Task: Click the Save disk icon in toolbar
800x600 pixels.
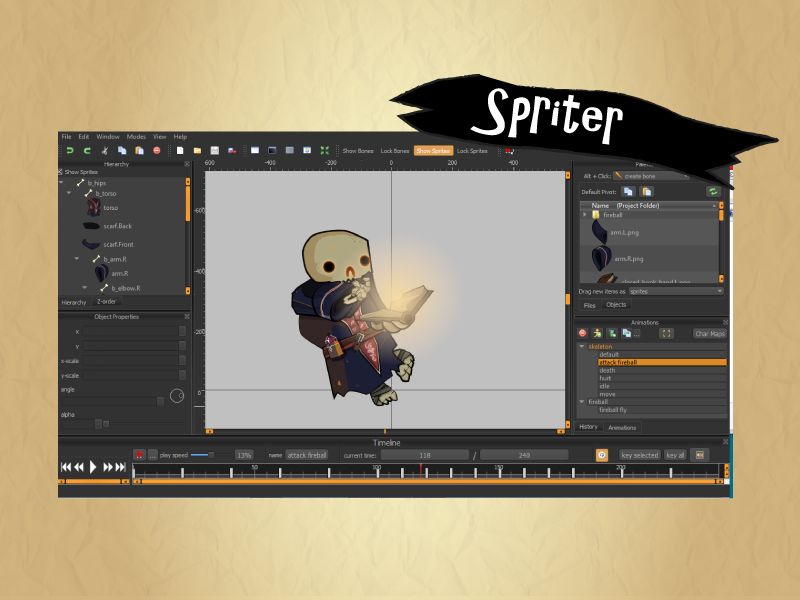Action: (x=215, y=151)
